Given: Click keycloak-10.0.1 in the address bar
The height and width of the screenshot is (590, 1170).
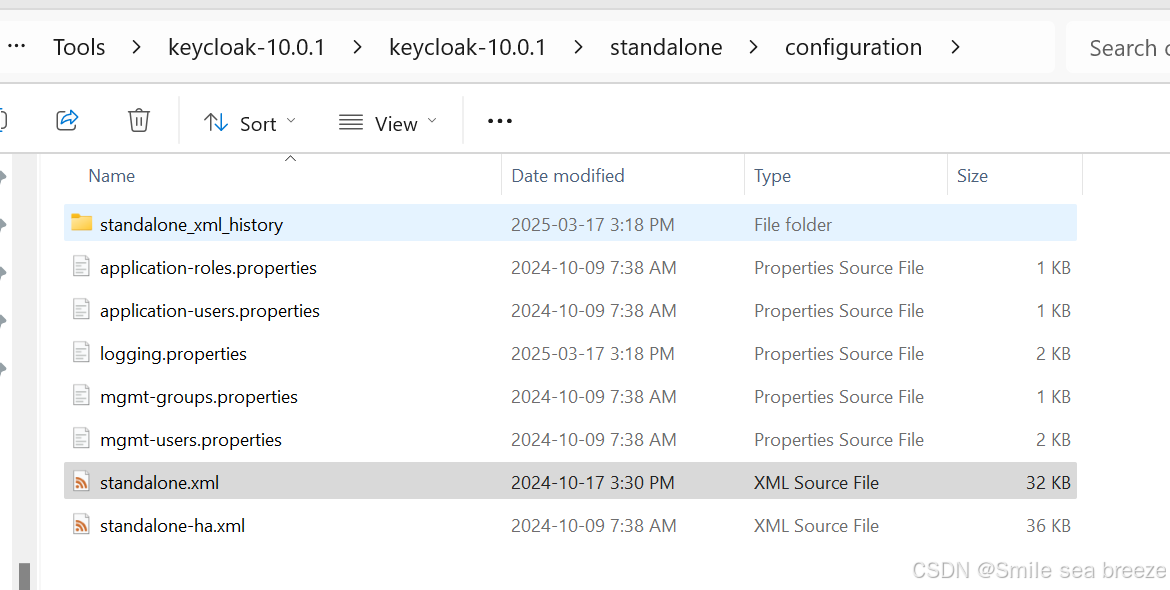Looking at the screenshot, I should [x=246, y=46].
